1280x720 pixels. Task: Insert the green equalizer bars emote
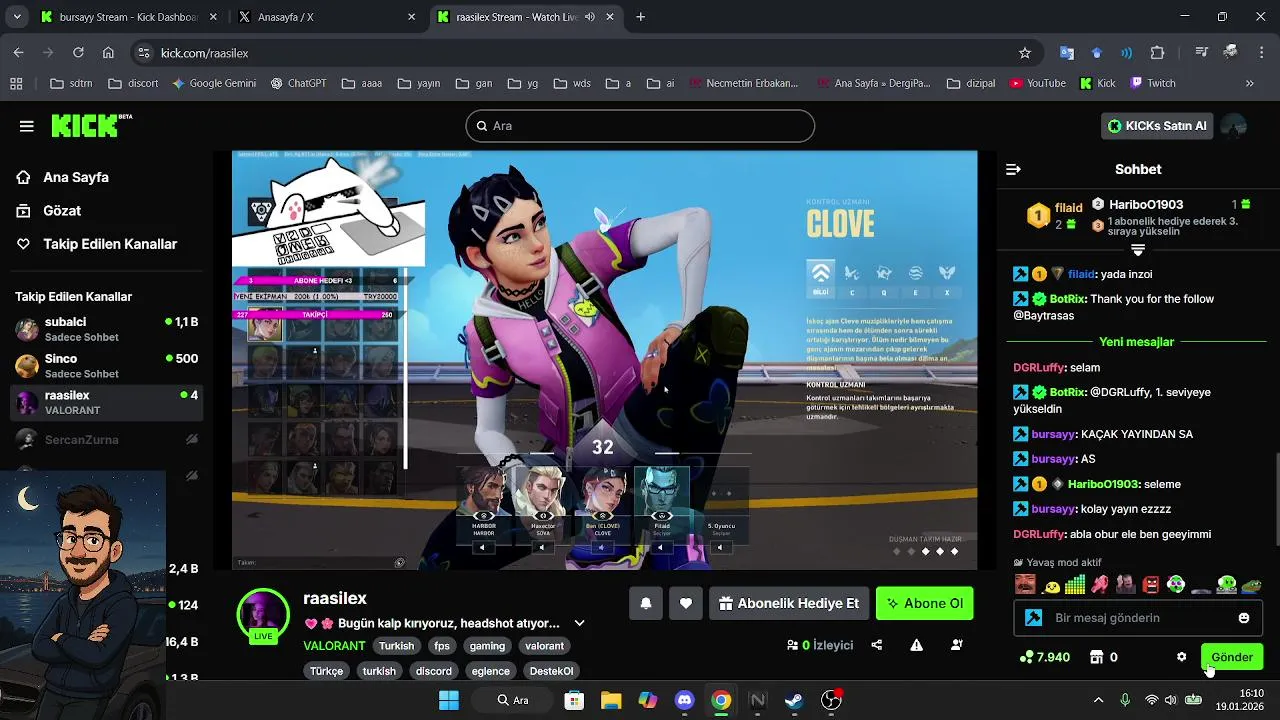coord(1075,585)
